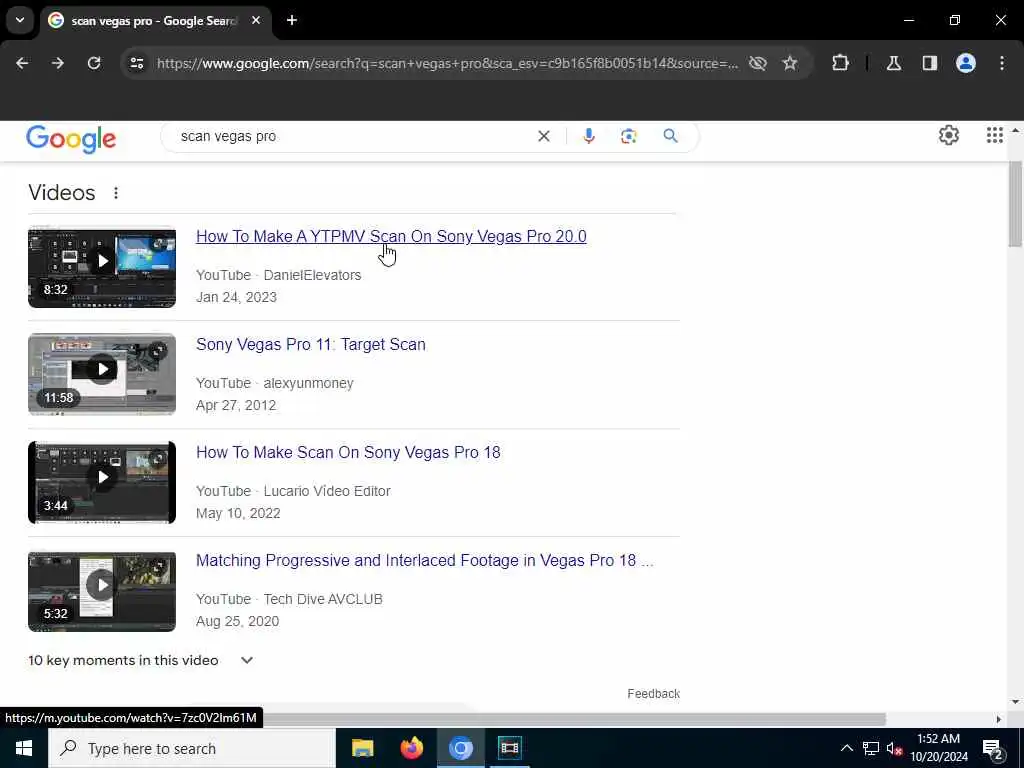Start voice search with microphone icon
This screenshot has height=768, width=1024.
coord(588,136)
